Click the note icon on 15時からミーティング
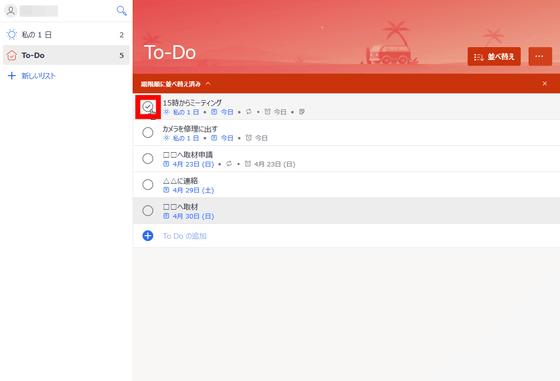 coord(302,112)
